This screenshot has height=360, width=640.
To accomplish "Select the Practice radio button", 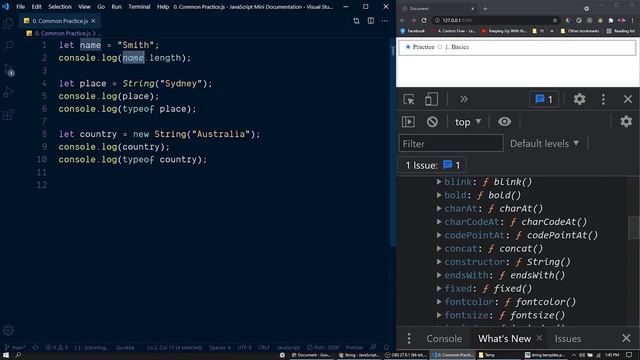I will [x=407, y=47].
